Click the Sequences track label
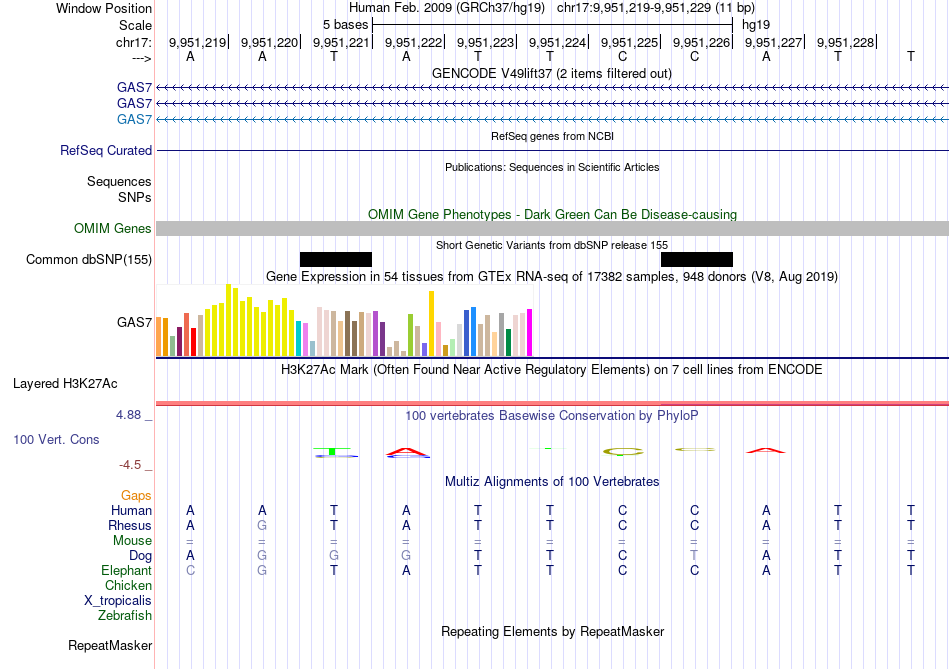This screenshot has height=669, width=950. (119, 181)
